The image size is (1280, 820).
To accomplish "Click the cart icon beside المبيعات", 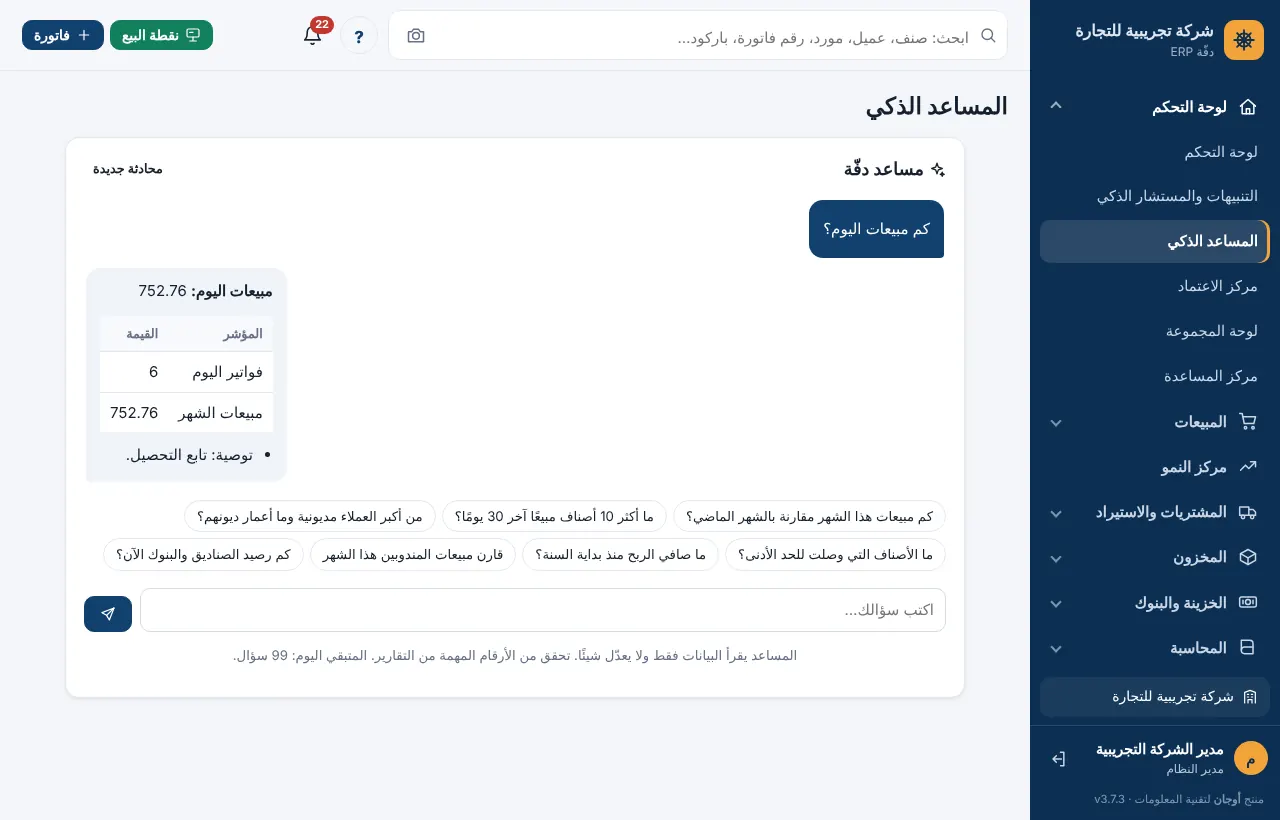I will click(x=1247, y=422).
